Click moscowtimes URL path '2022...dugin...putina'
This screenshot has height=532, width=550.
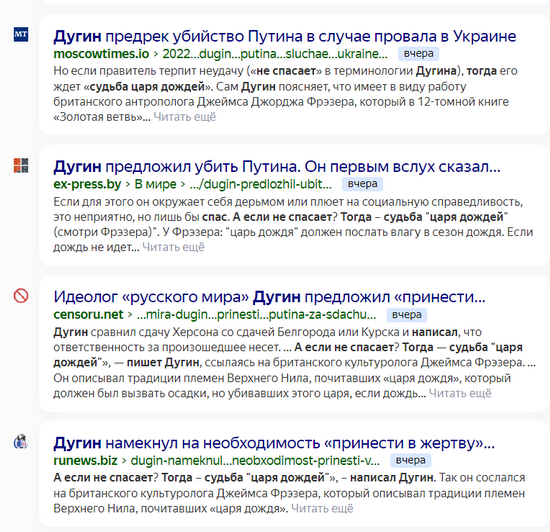[x=275, y=54]
